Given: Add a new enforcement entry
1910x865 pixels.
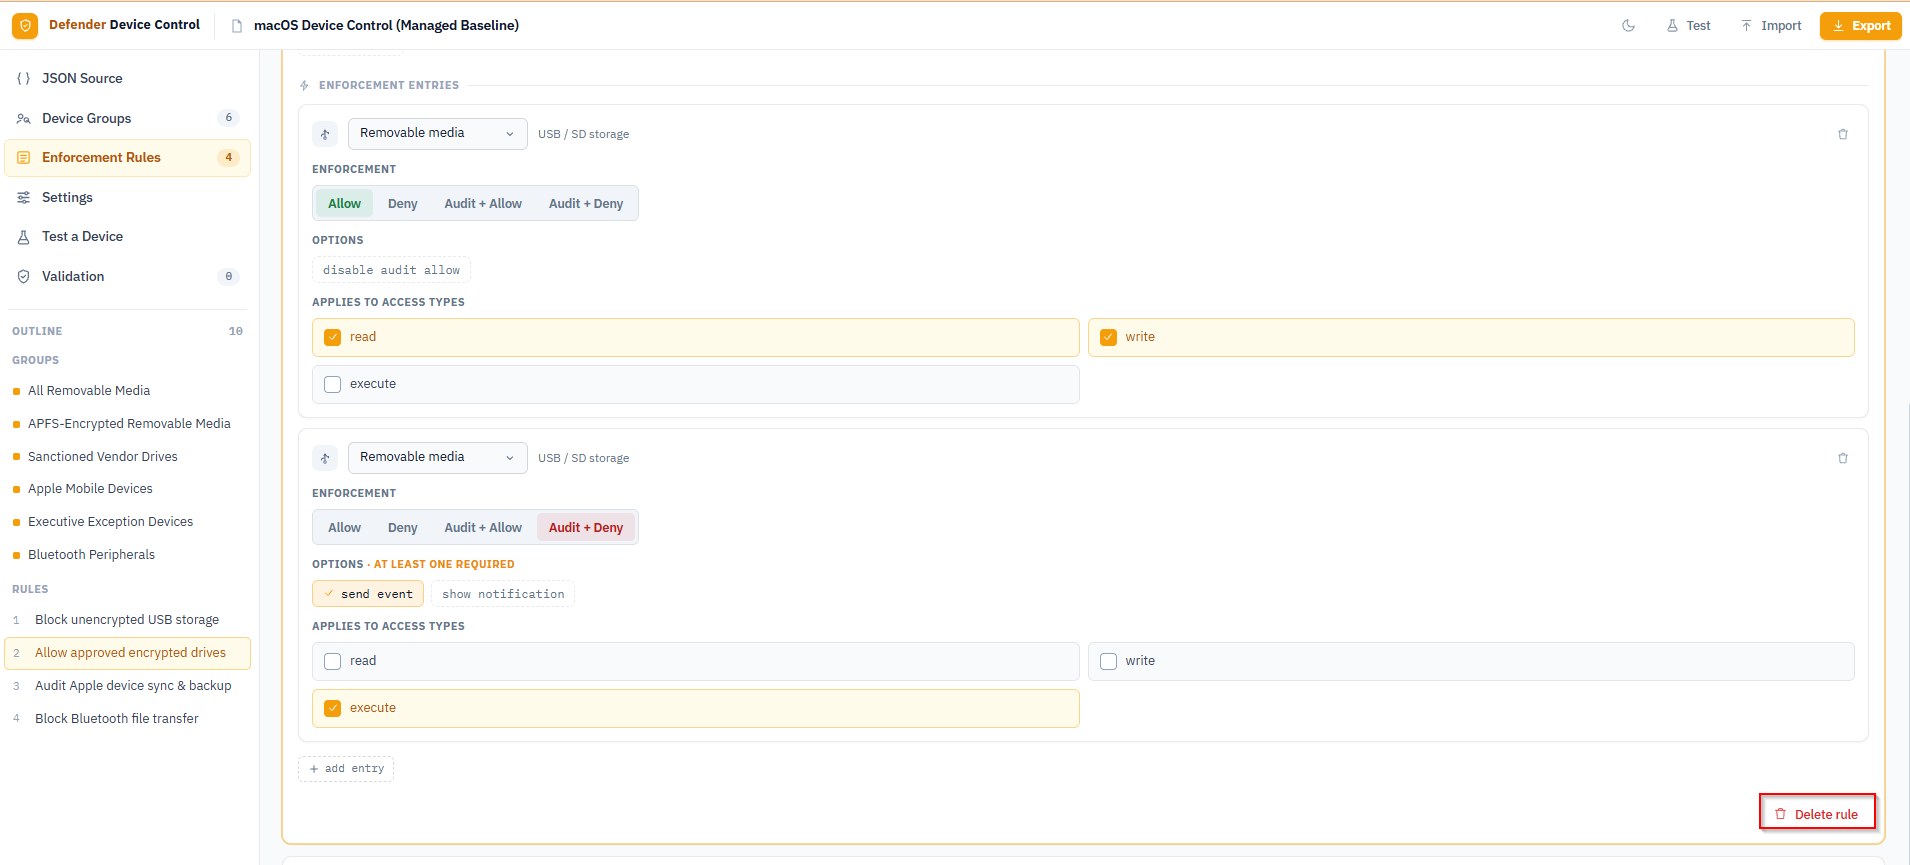Looking at the screenshot, I should (x=346, y=769).
